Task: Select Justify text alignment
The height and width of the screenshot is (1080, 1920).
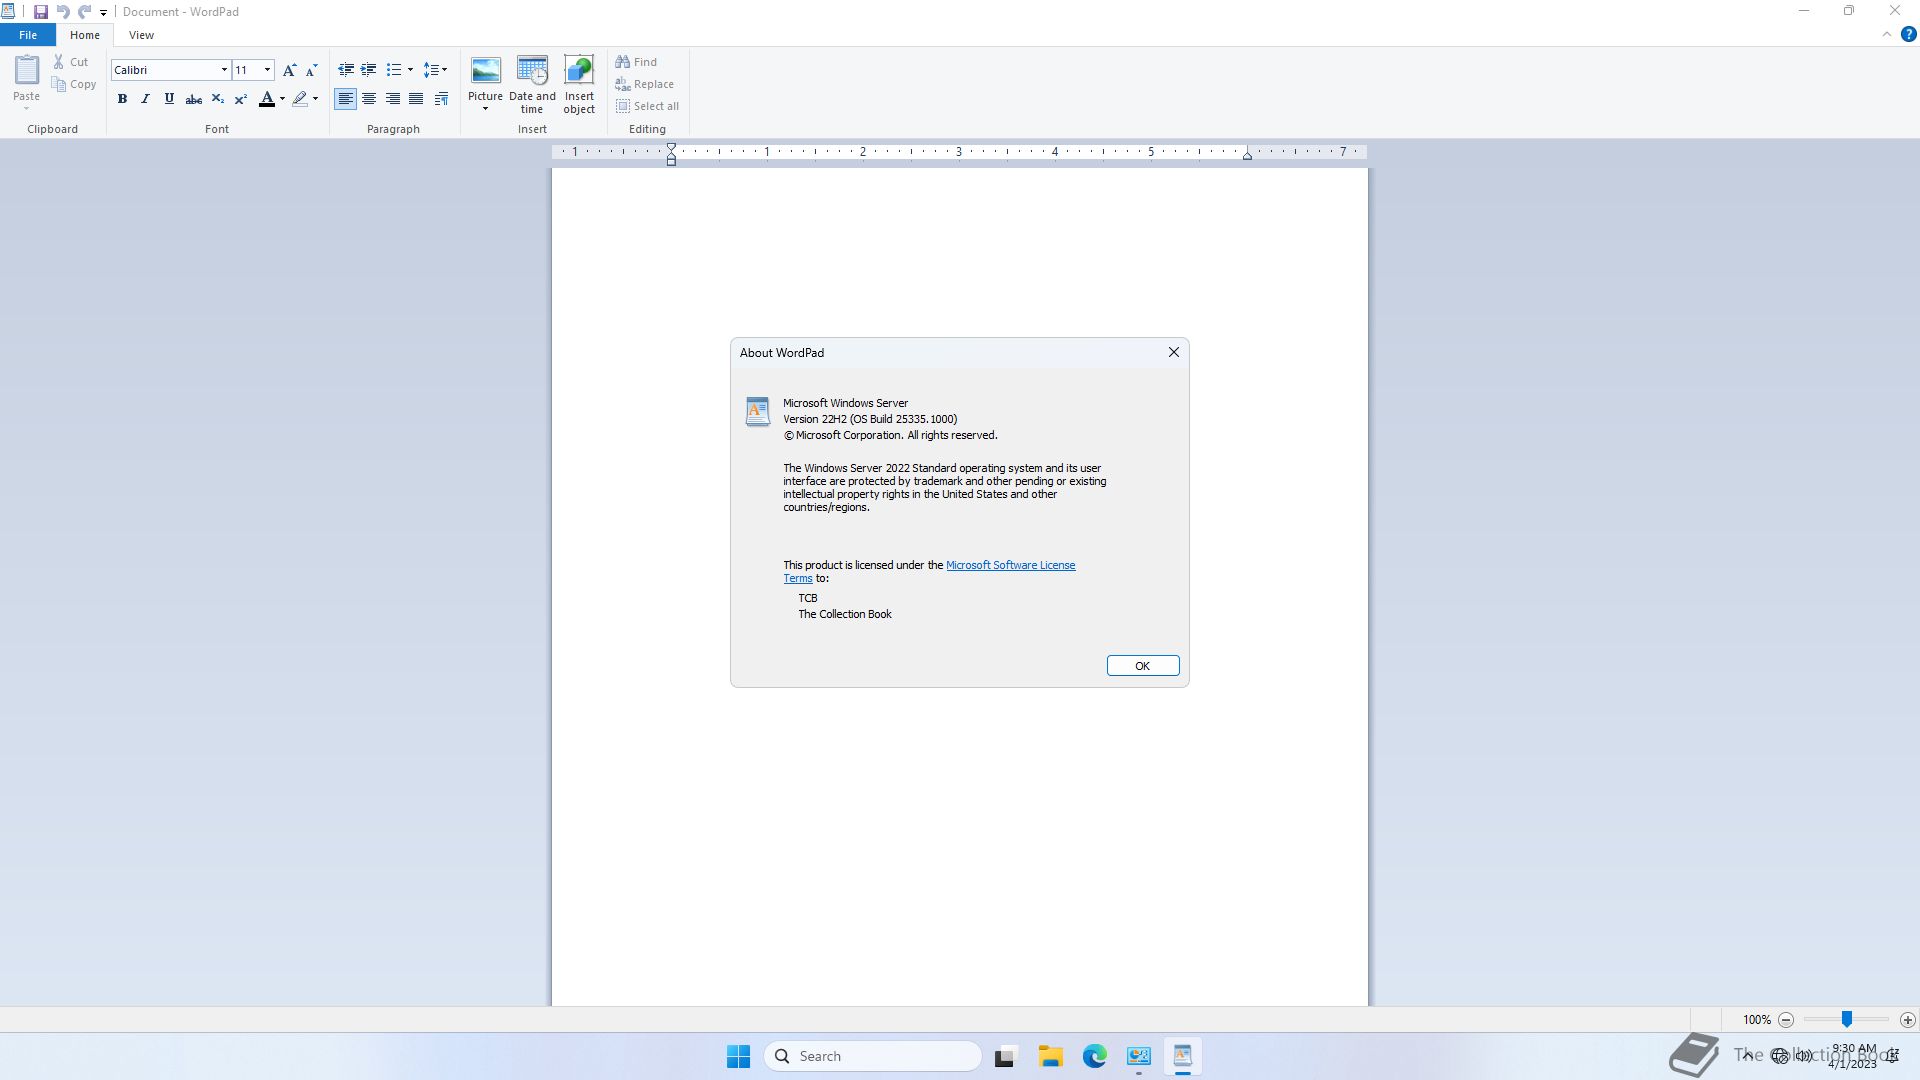Action: click(416, 99)
